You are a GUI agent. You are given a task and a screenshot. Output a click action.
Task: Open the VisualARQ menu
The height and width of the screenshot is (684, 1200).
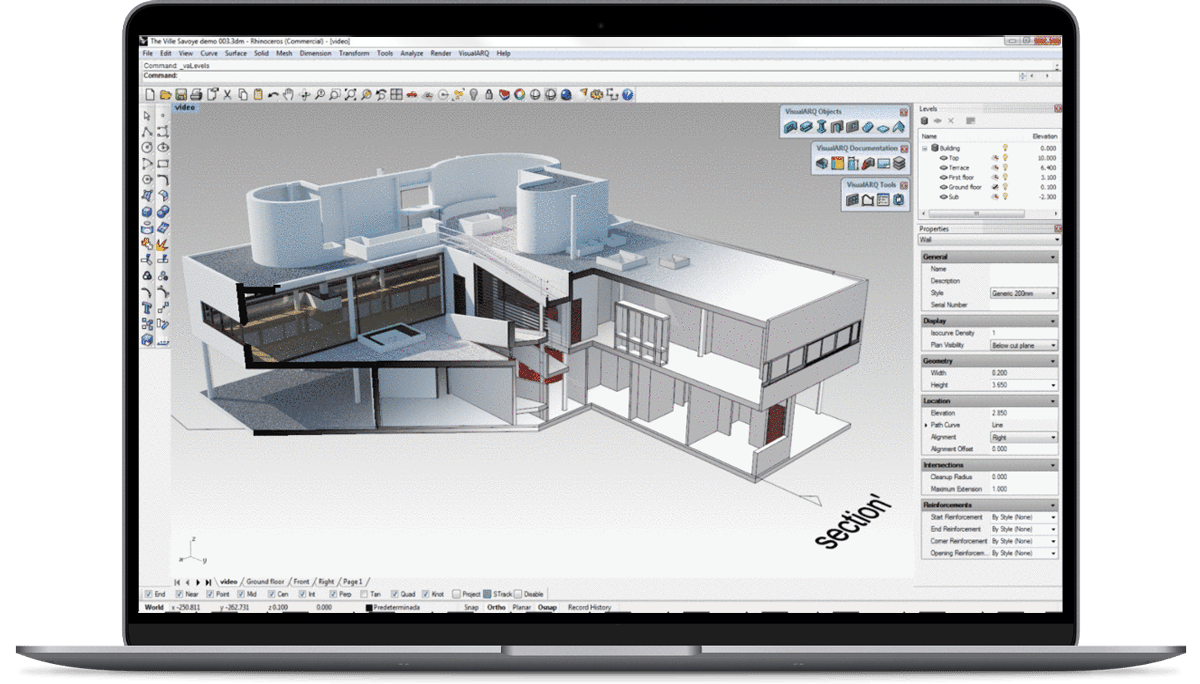coord(474,53)
